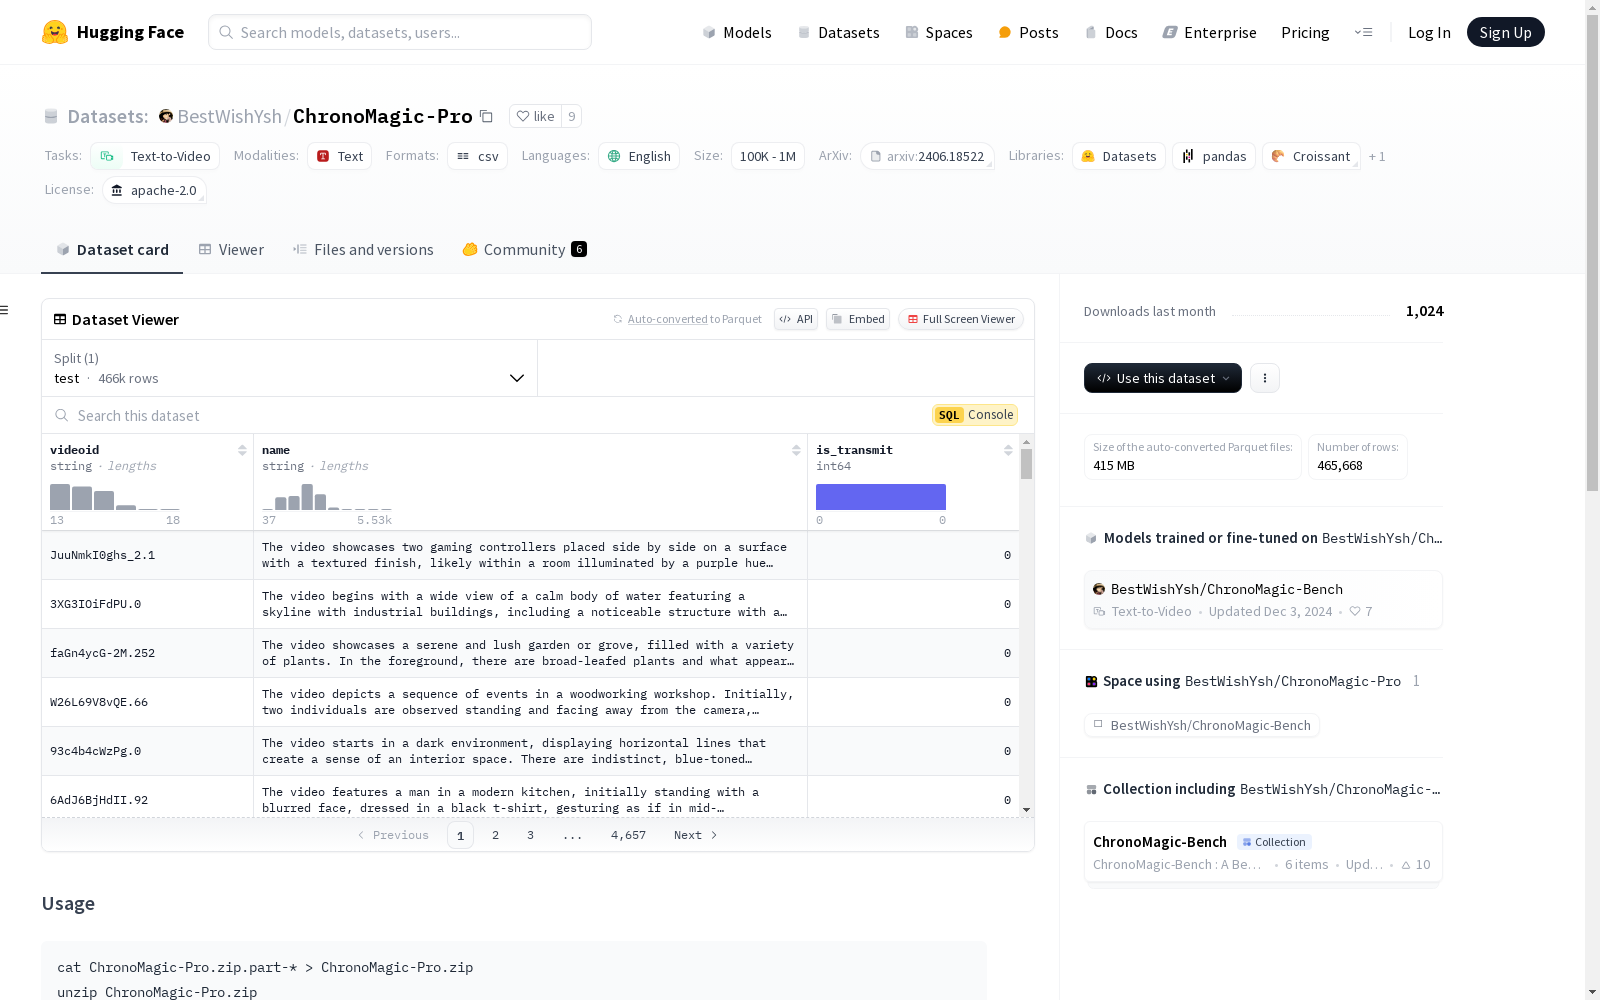Click the heart like button

point(535,116)
